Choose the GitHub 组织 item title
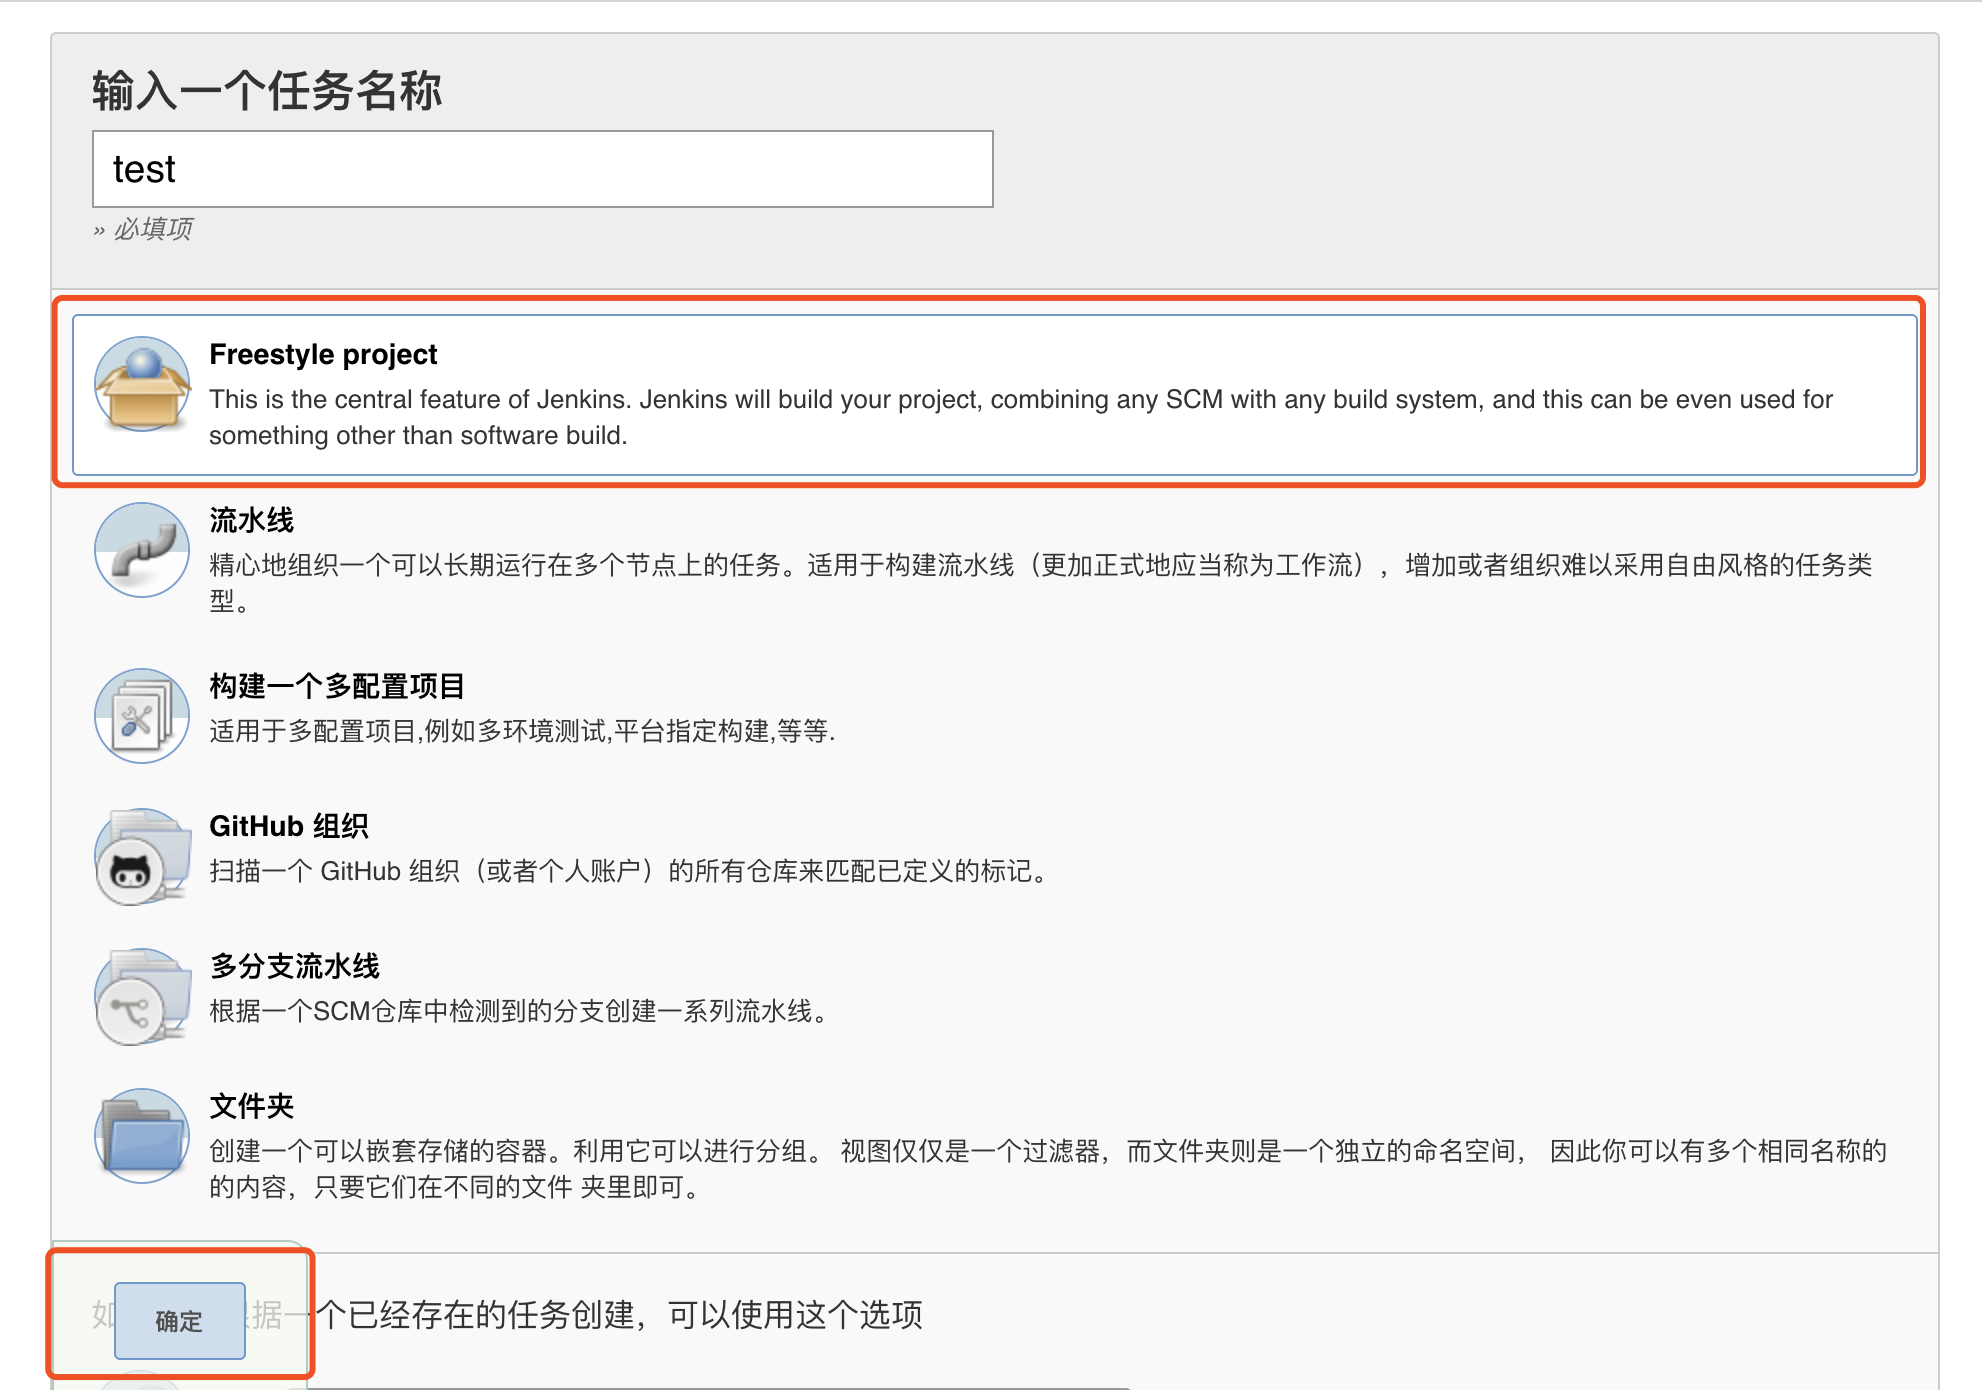 tap(289, 826)
